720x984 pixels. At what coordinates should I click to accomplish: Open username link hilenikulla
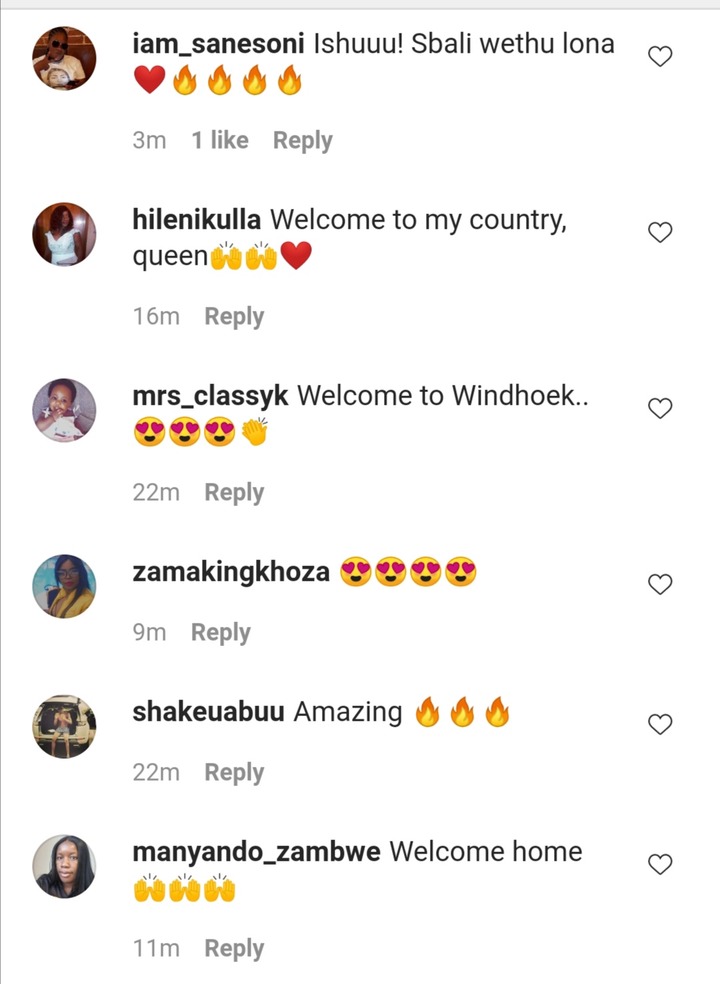point(196,220)
